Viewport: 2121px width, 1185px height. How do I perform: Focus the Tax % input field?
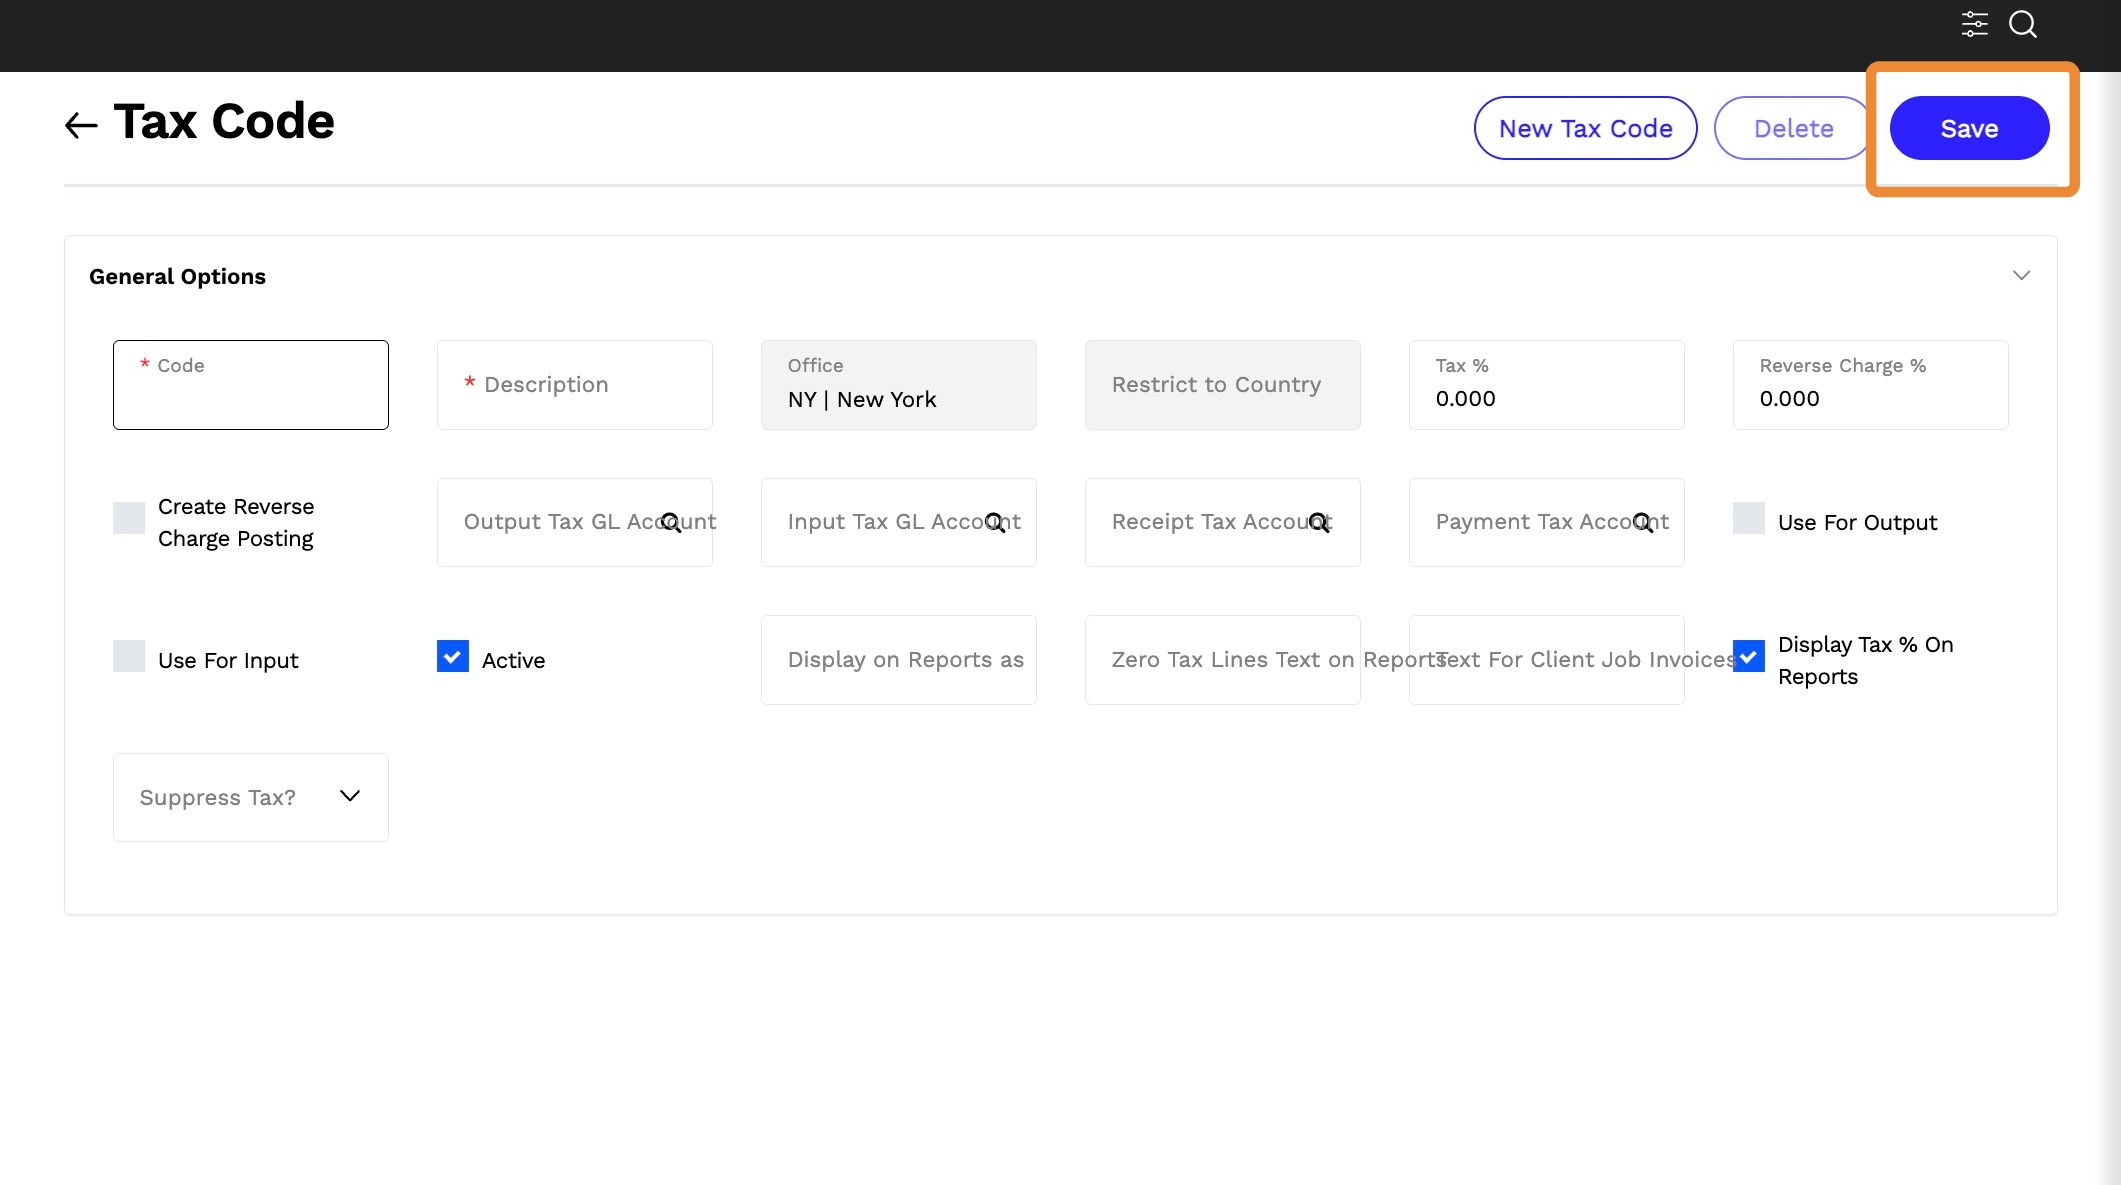point(1546,397)
